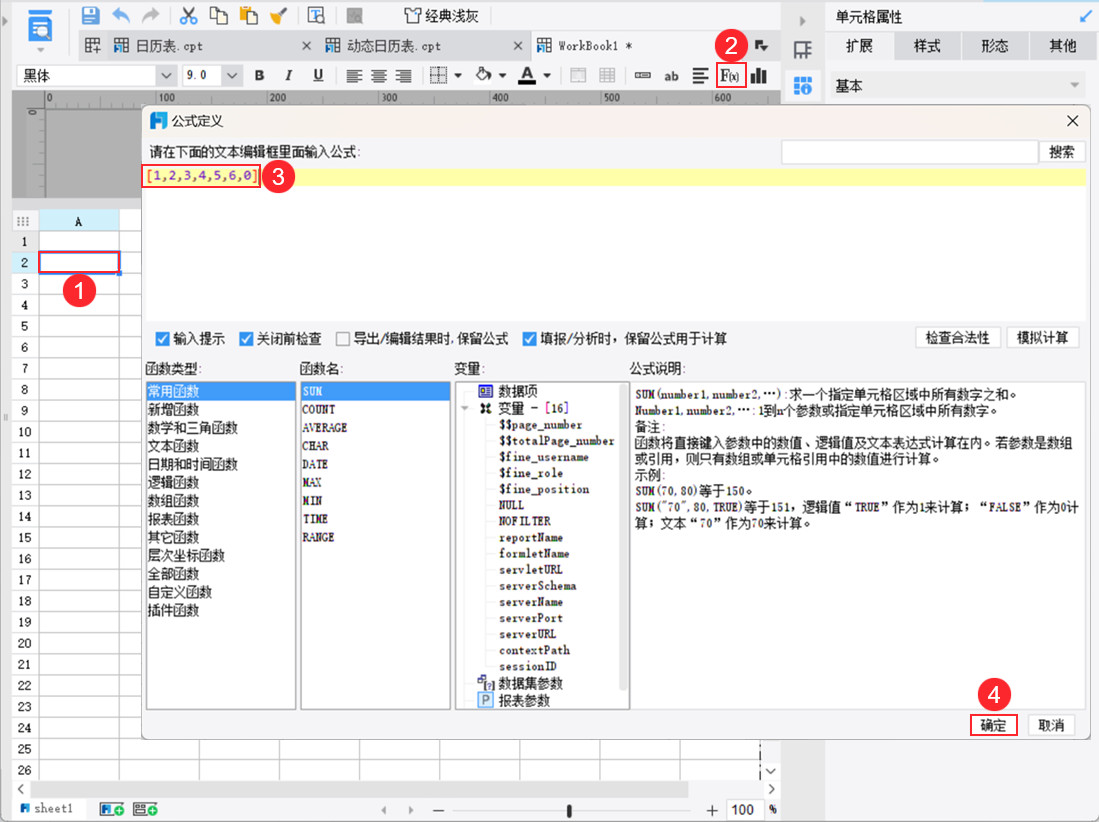Uncheck the 输入提示 checkbox
The width and height of the screenshot is (1099, 822).
click(163, 339)
